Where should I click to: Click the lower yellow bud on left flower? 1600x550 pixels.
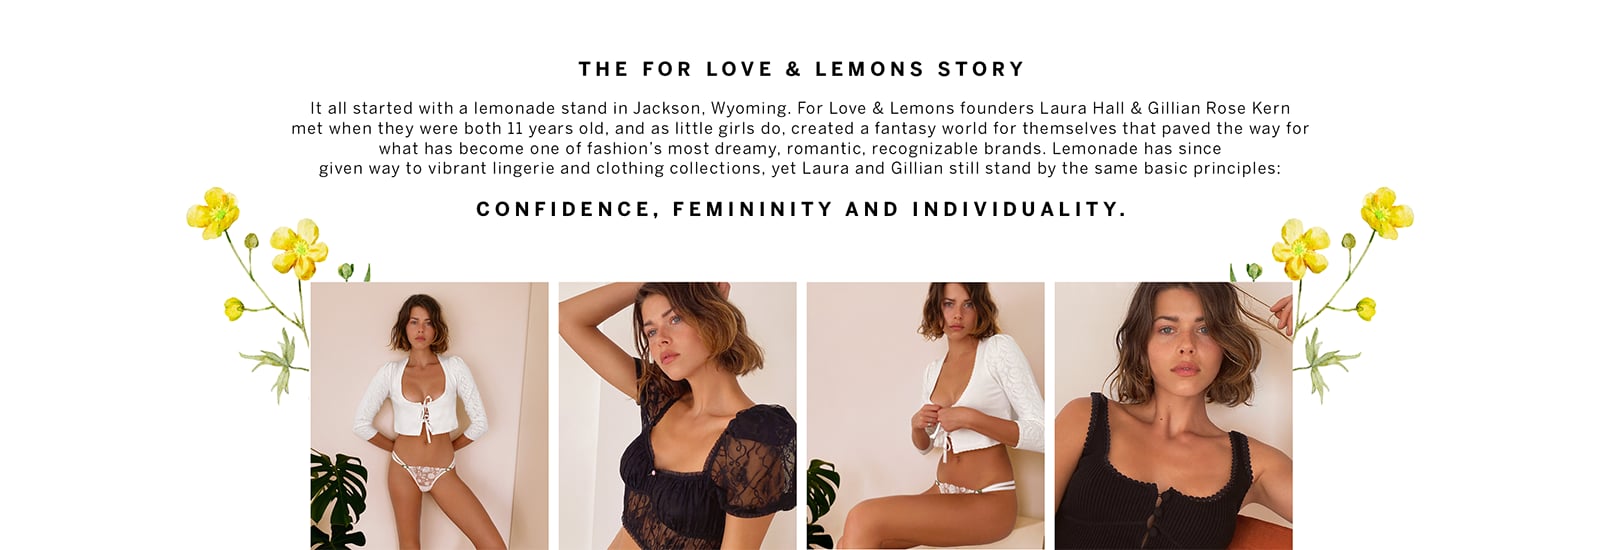[x=234, y=309]
